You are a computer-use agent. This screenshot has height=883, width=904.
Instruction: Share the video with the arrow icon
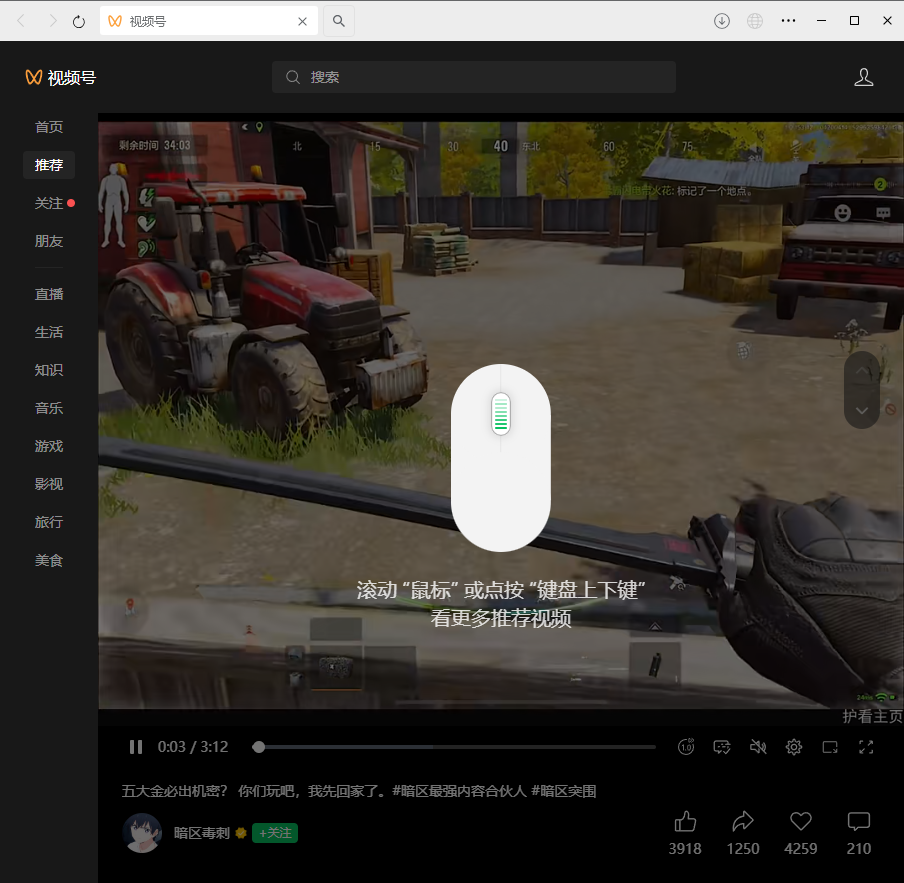[743, 821]
